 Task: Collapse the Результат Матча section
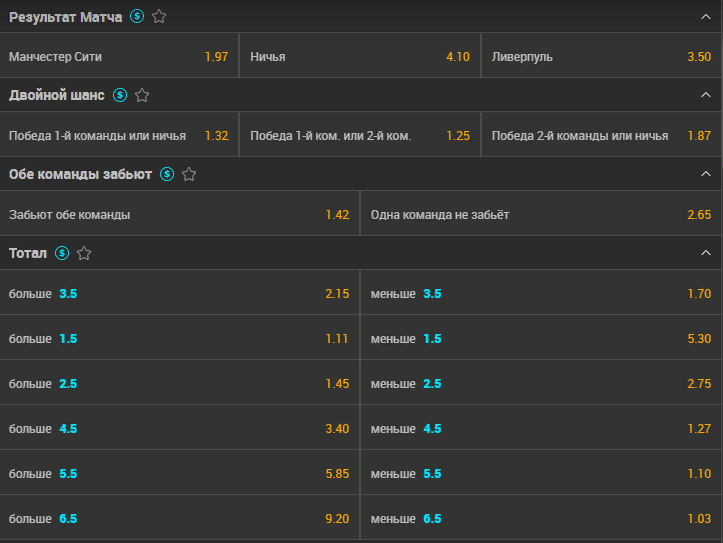click(x=705, y=17)
